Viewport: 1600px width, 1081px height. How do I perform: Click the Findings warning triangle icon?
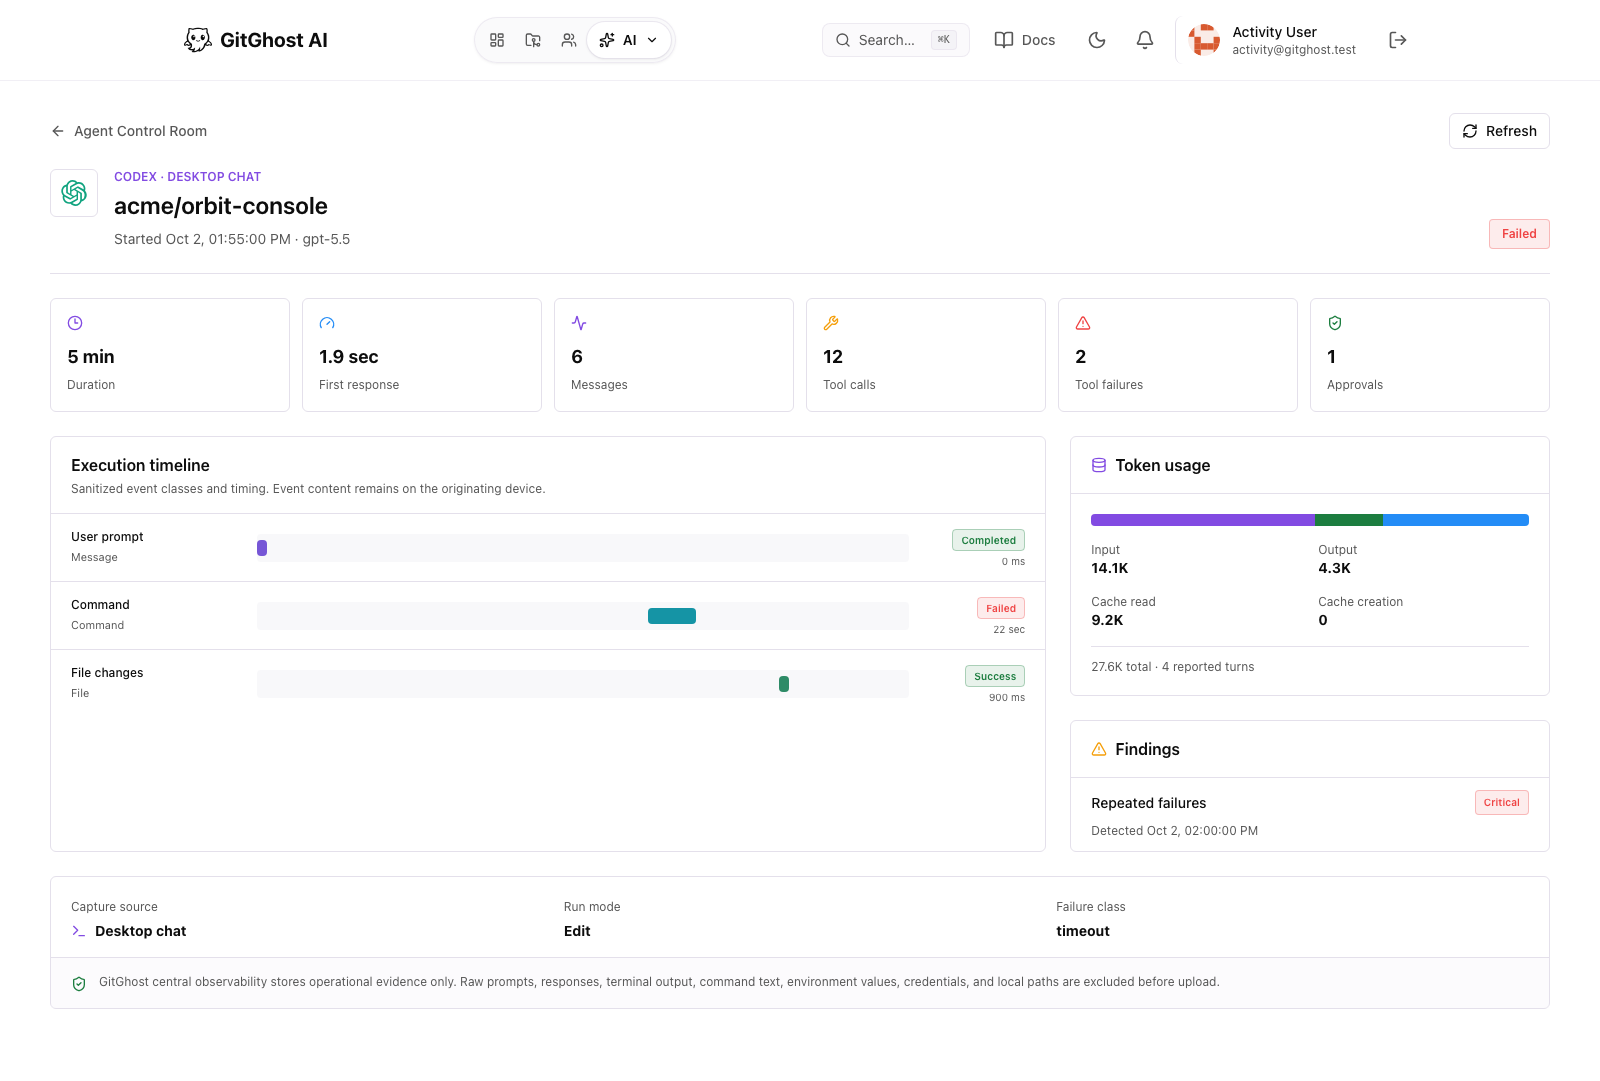click(1099, 749)
